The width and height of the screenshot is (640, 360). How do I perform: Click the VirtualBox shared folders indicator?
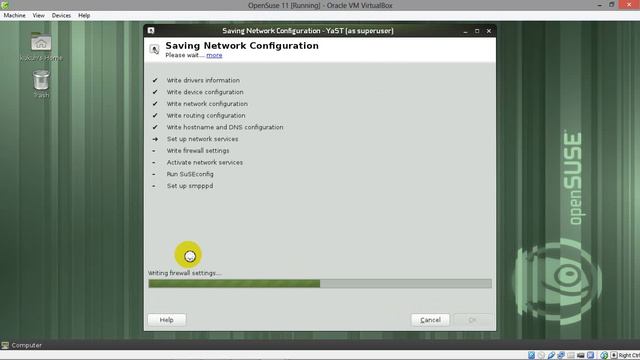(571, 356)
